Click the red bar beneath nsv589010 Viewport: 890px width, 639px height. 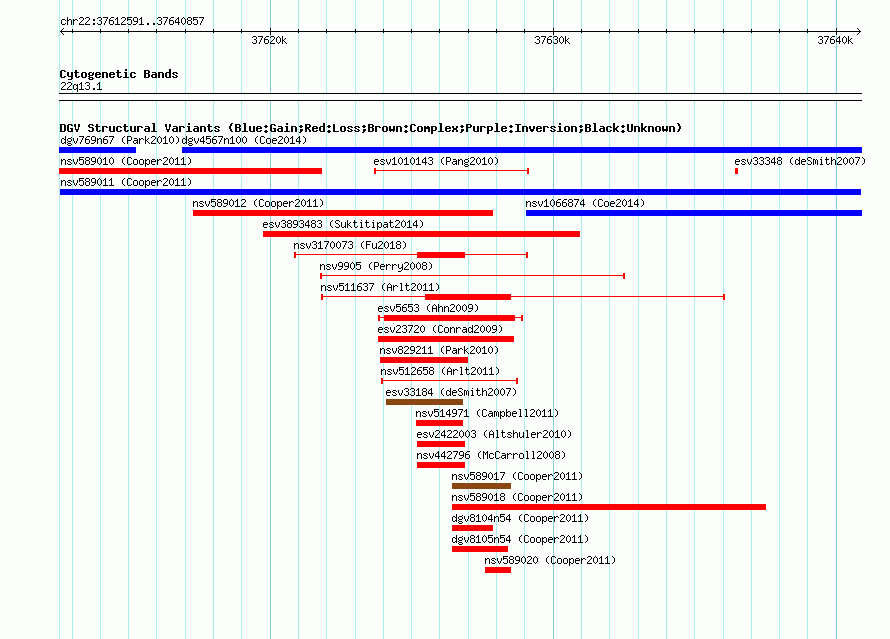click(x=191, y=171)
